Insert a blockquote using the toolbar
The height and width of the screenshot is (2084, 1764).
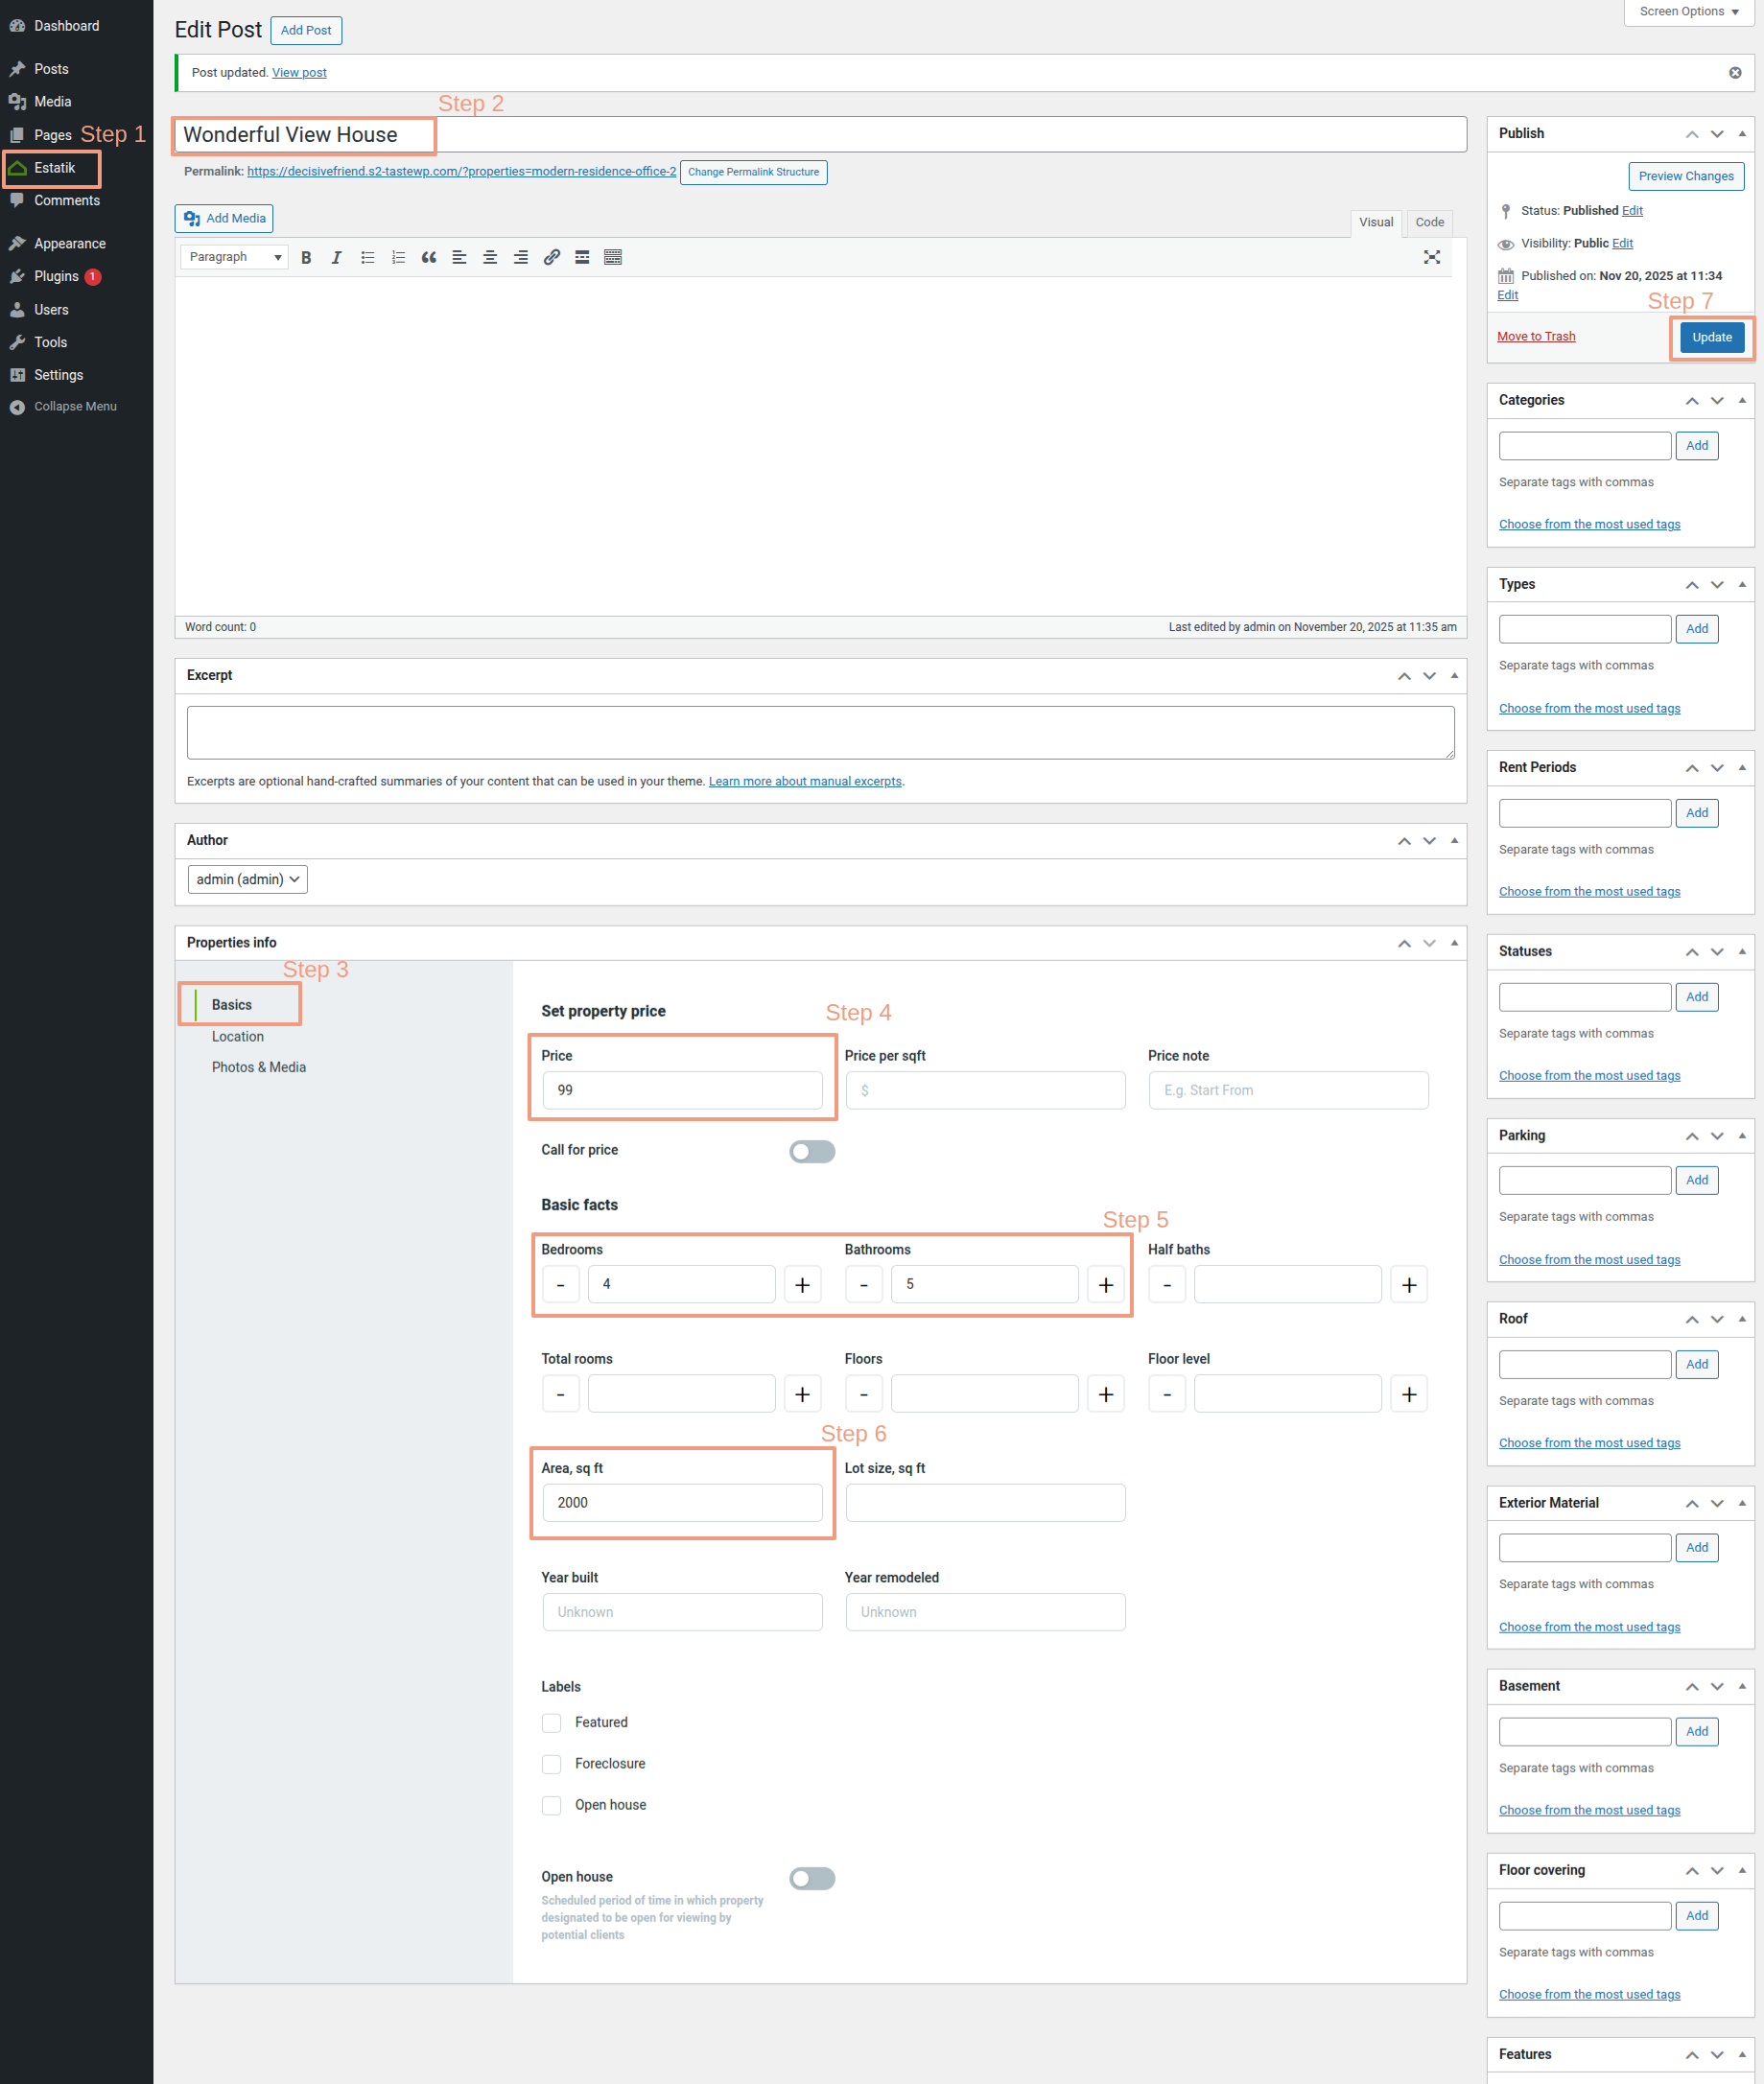(428, 257)
